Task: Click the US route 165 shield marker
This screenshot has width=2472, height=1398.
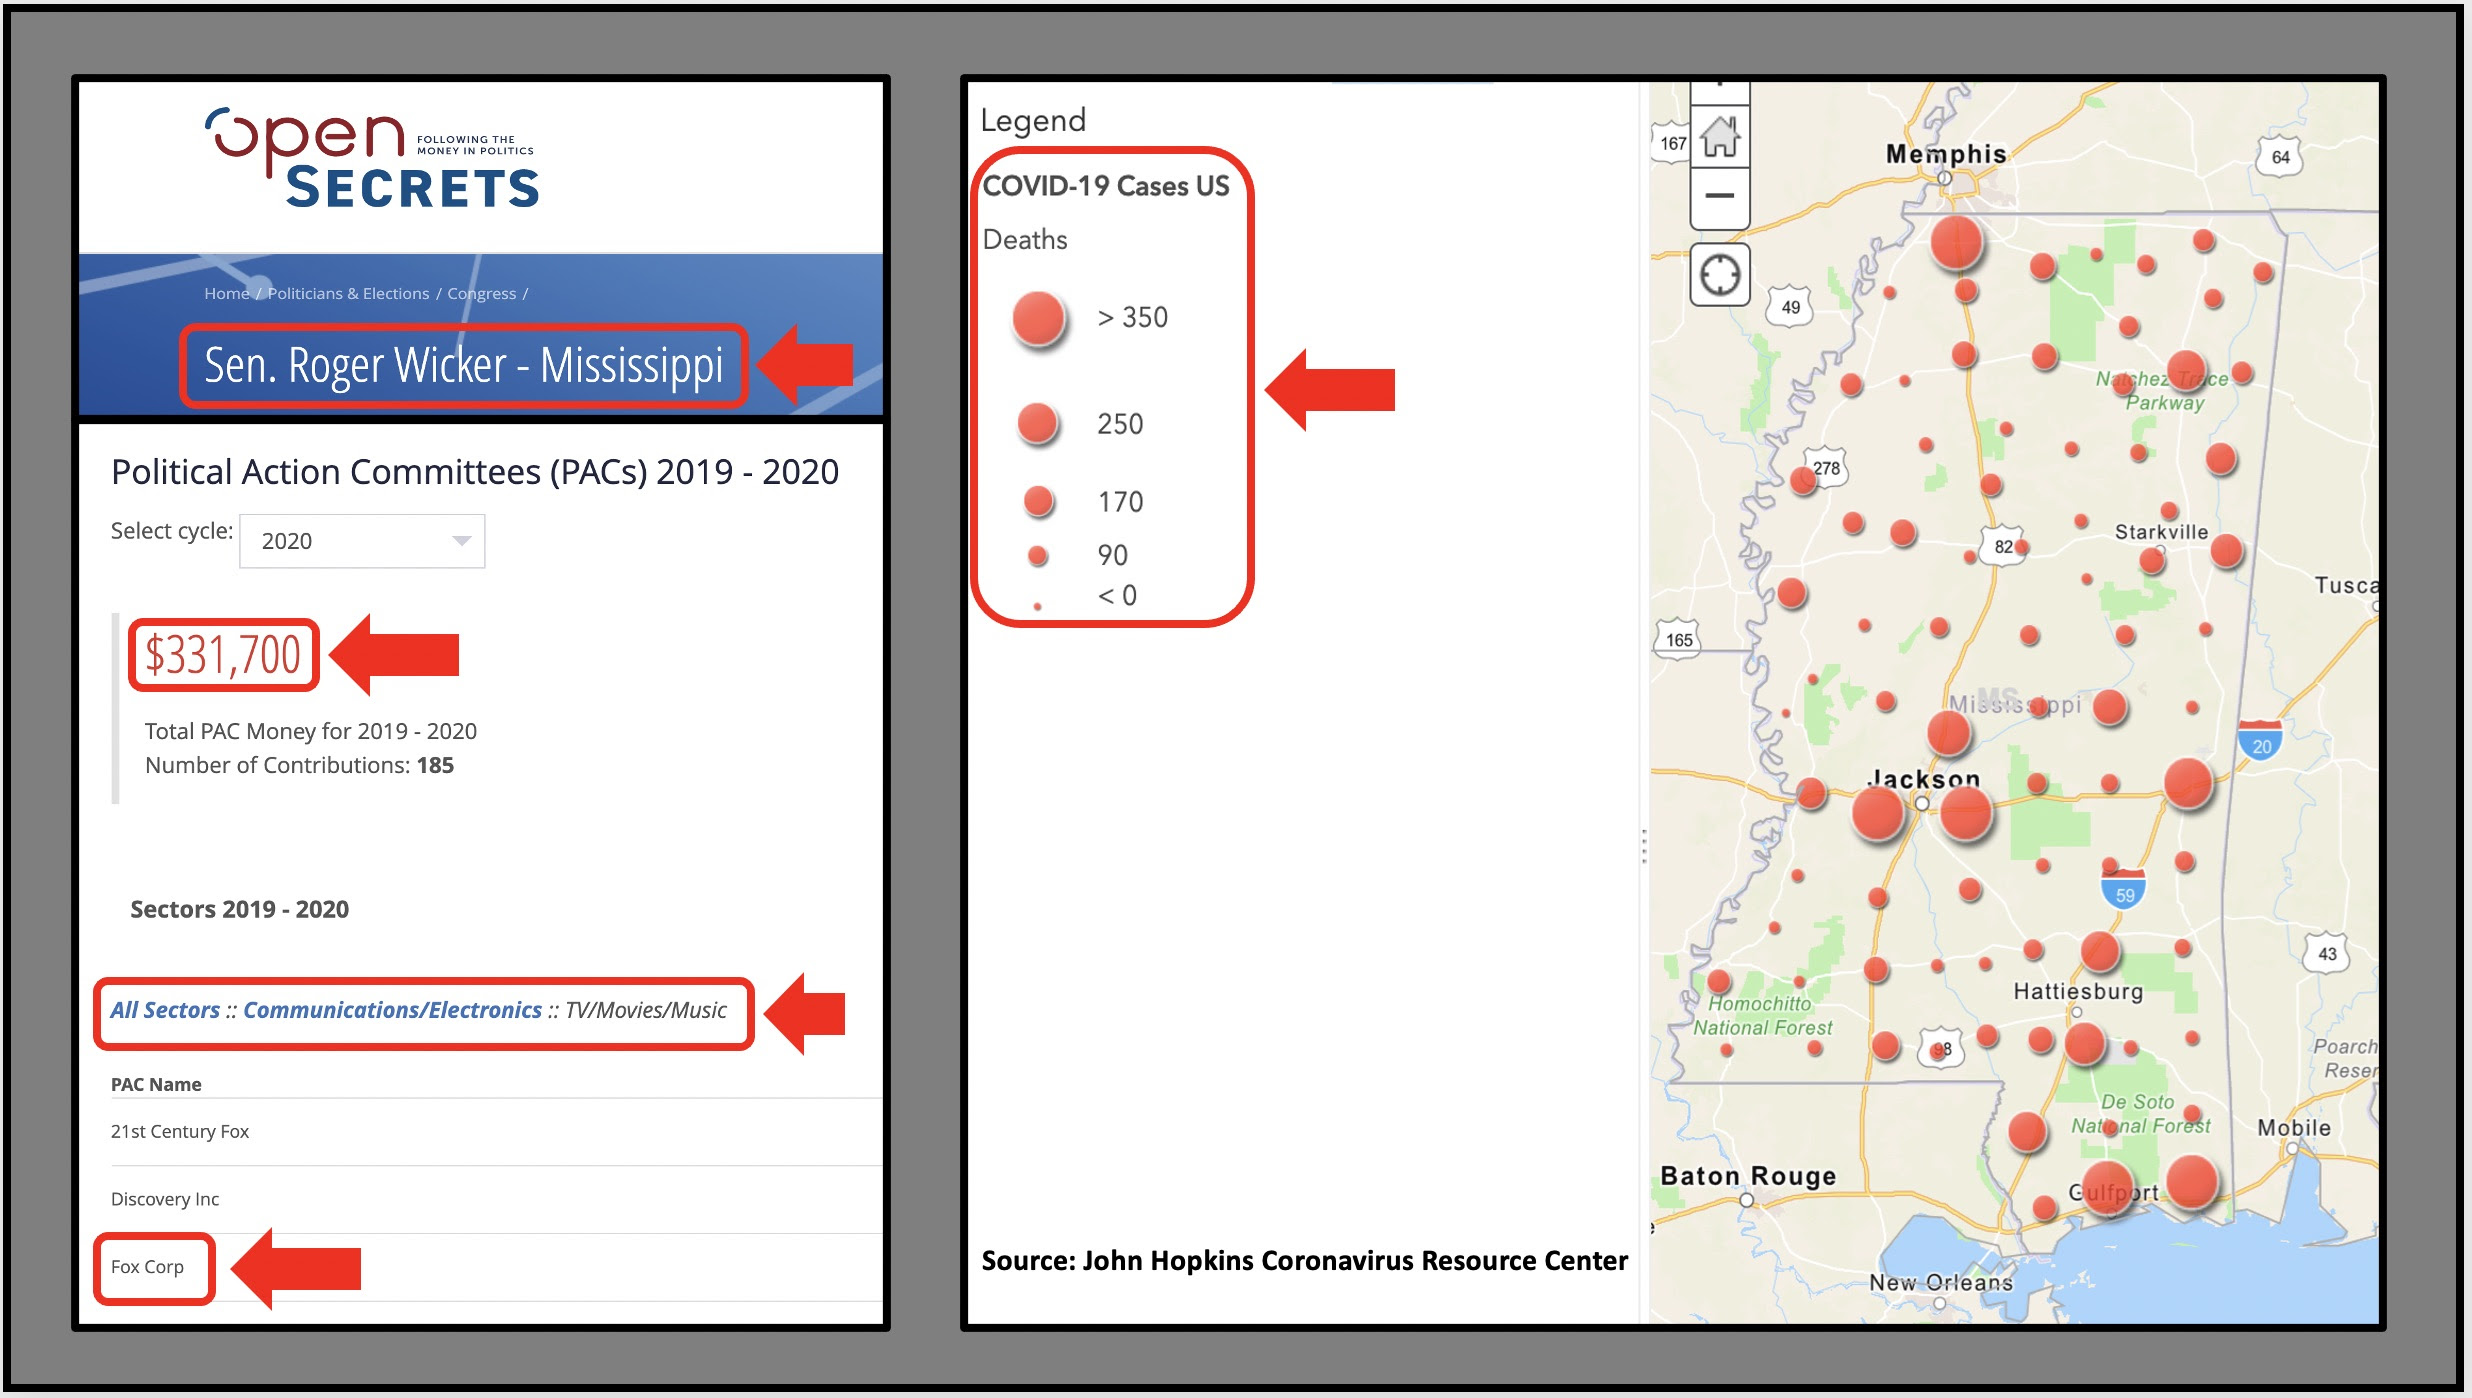Action: click(1680, 640)
